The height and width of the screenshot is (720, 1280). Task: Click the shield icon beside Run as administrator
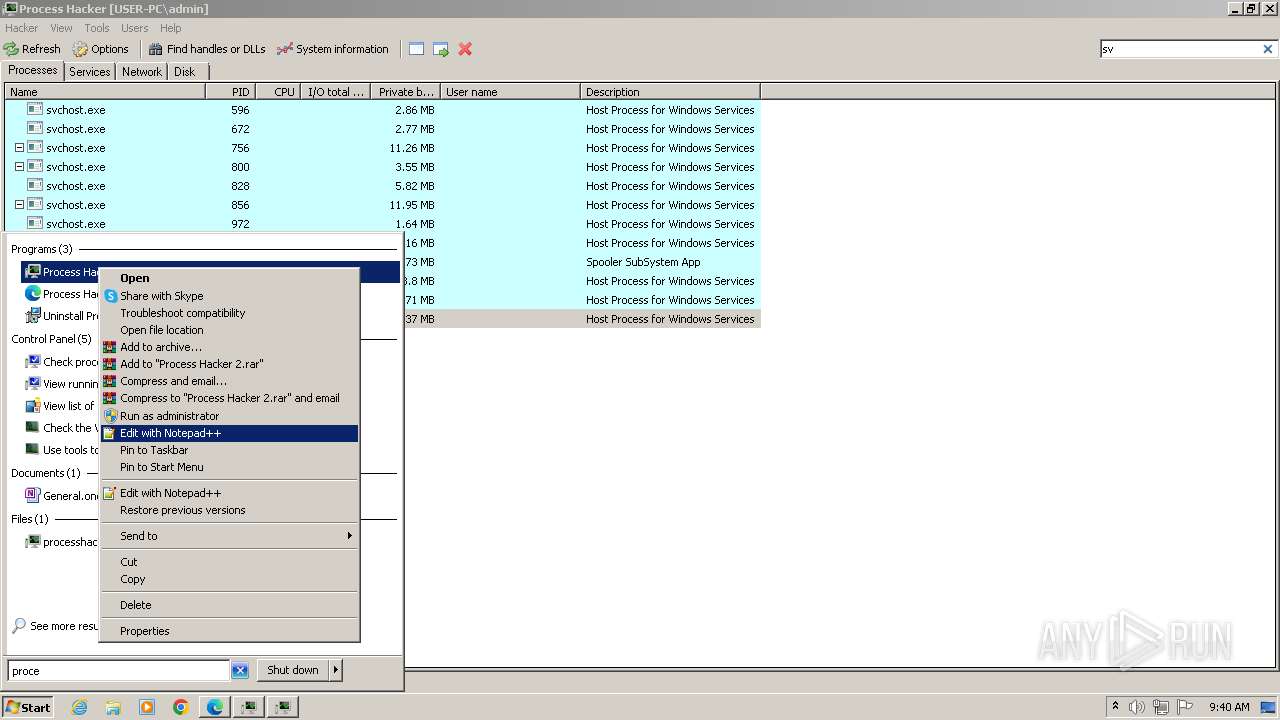[110, 416]
